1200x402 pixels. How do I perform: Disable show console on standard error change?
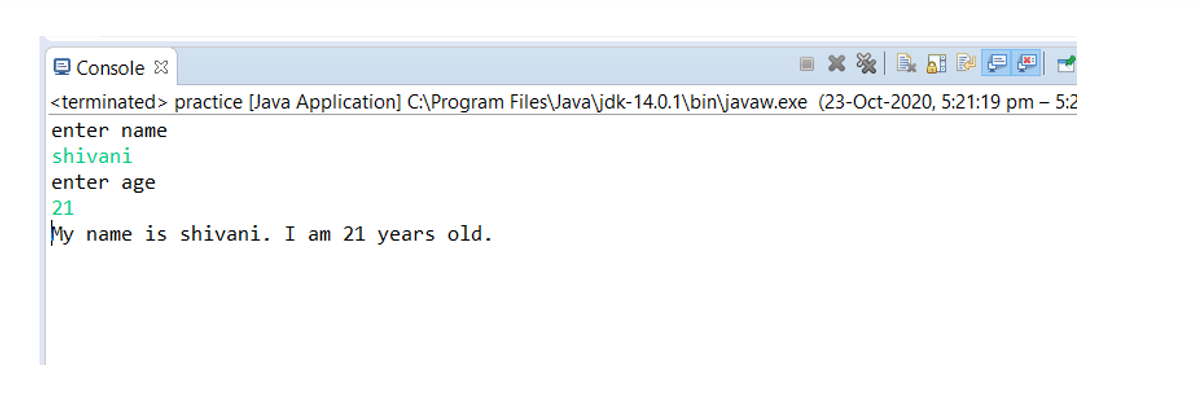click(1026, 64)
